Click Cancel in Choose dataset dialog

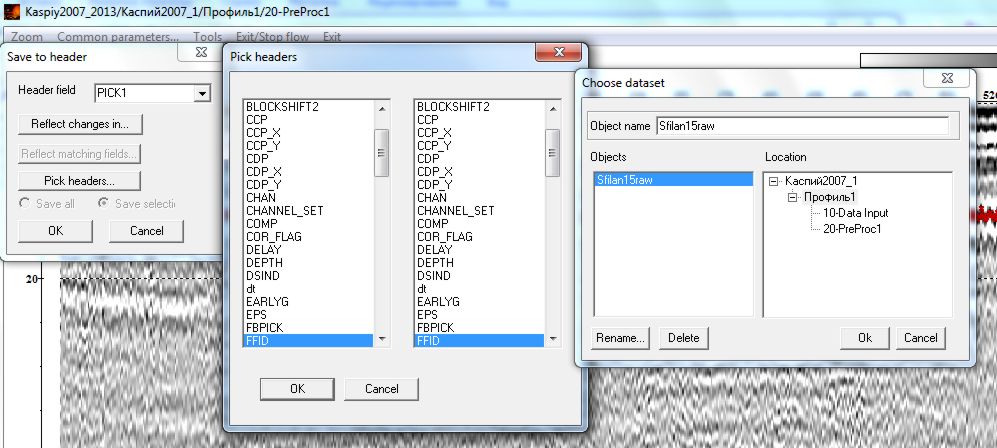pyautogui.click(x=921, y=338)
